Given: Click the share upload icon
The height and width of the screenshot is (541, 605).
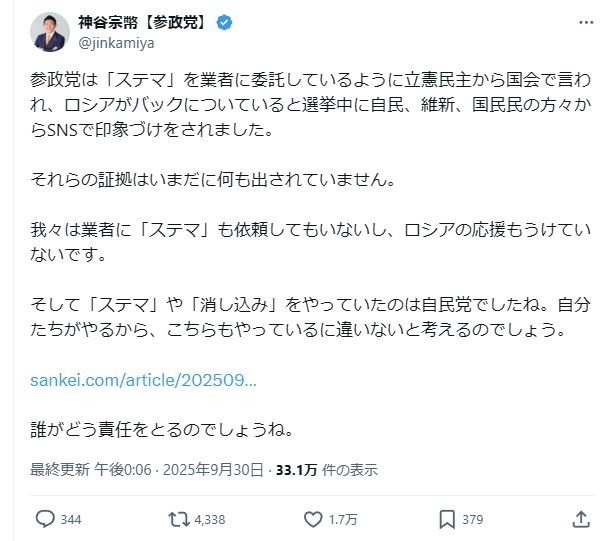Looking at the screenshot, I should coord(580,519).
